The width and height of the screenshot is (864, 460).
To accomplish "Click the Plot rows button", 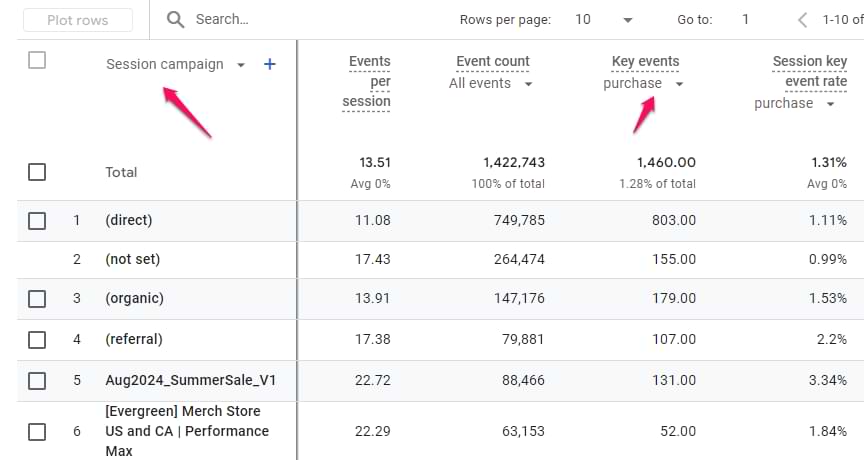I will (x=77, y=20).
